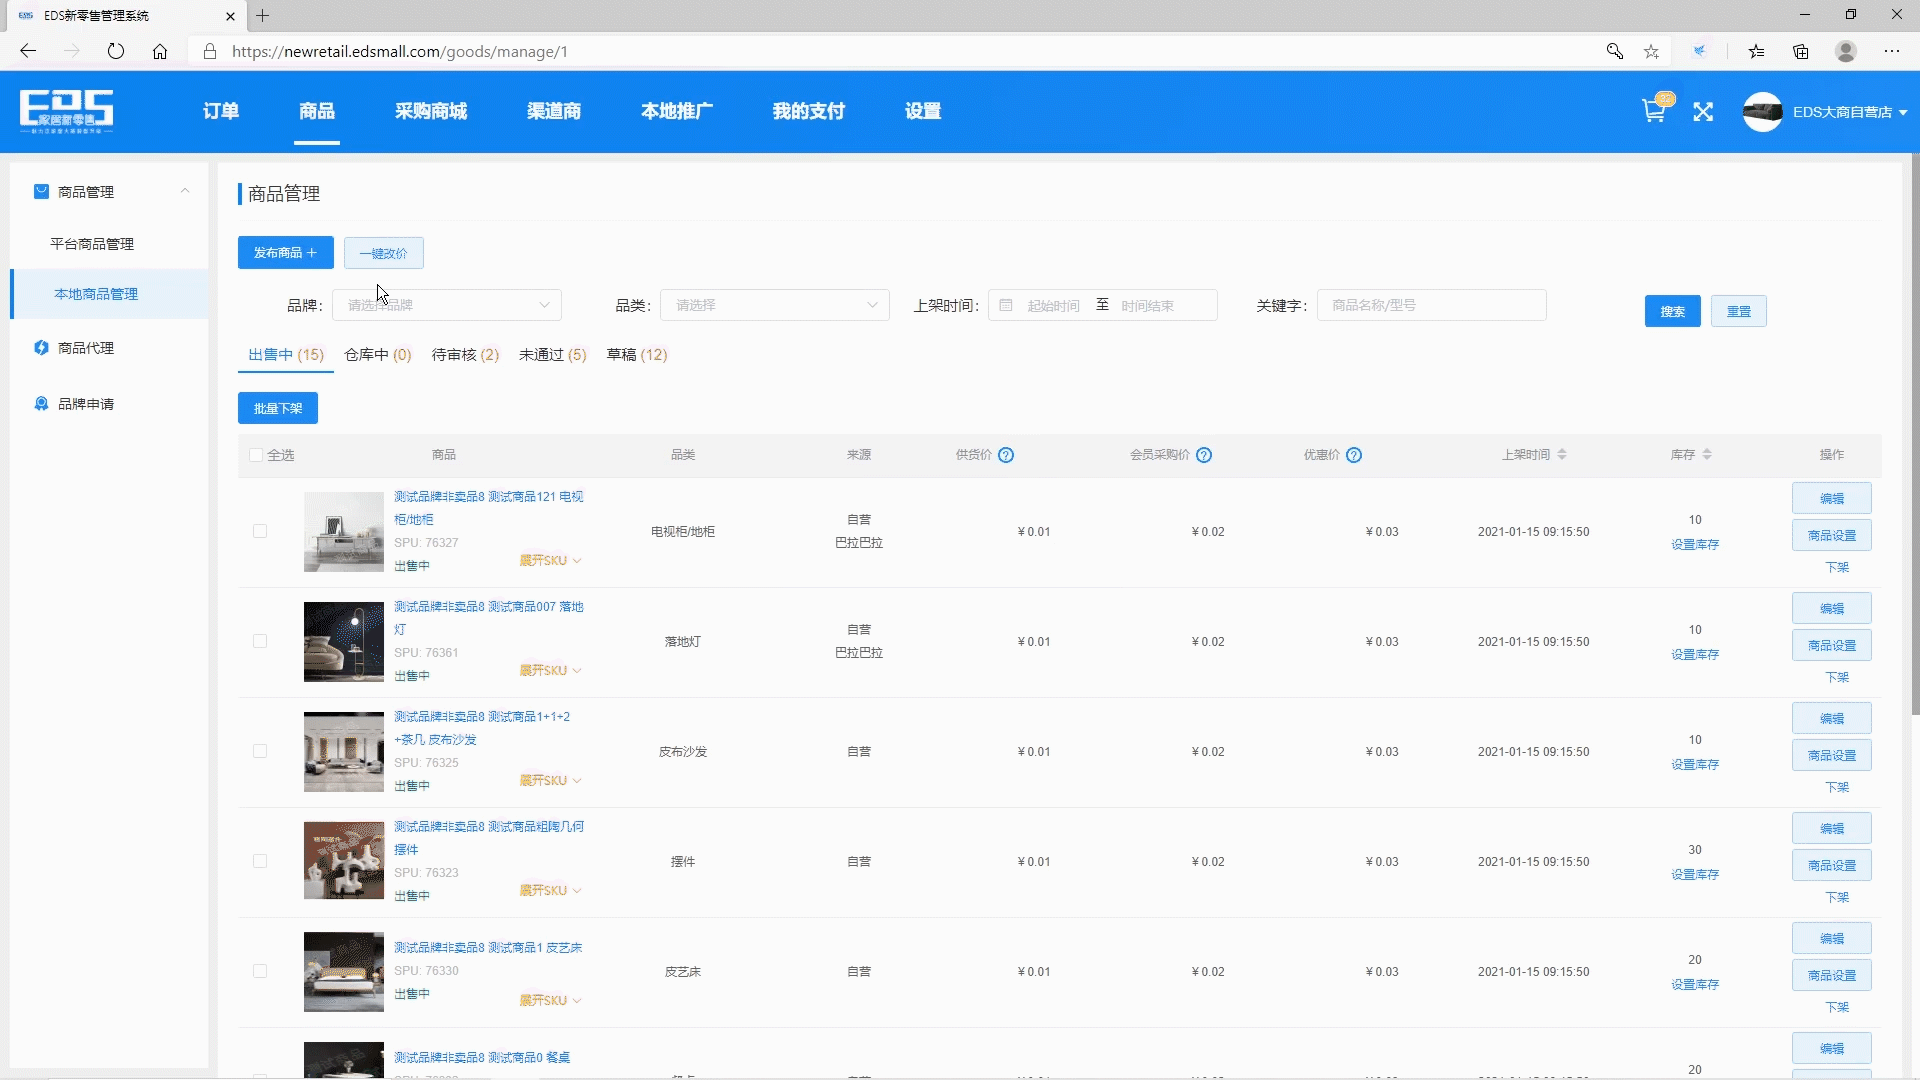1920x1080 pixels.
Task: Click 编辑 for the 摆件 product row
Action: click(1832, 828)
